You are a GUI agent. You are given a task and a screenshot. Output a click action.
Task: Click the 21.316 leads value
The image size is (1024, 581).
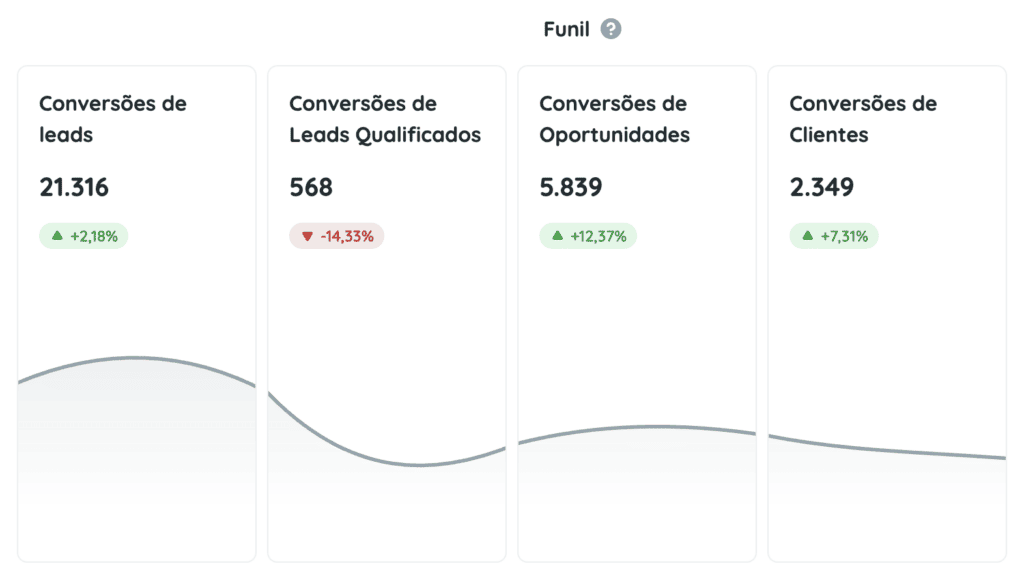(74, 187)
